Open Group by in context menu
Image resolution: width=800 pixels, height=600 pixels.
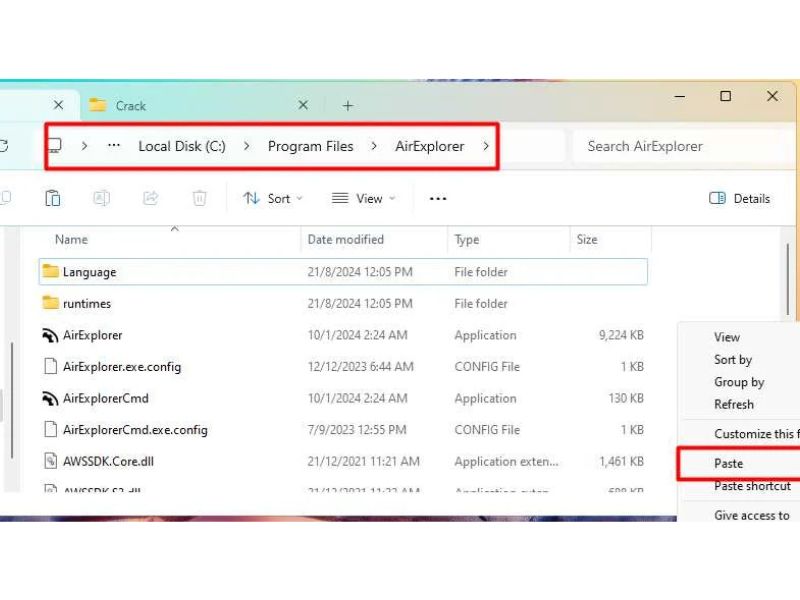[739, 382]
